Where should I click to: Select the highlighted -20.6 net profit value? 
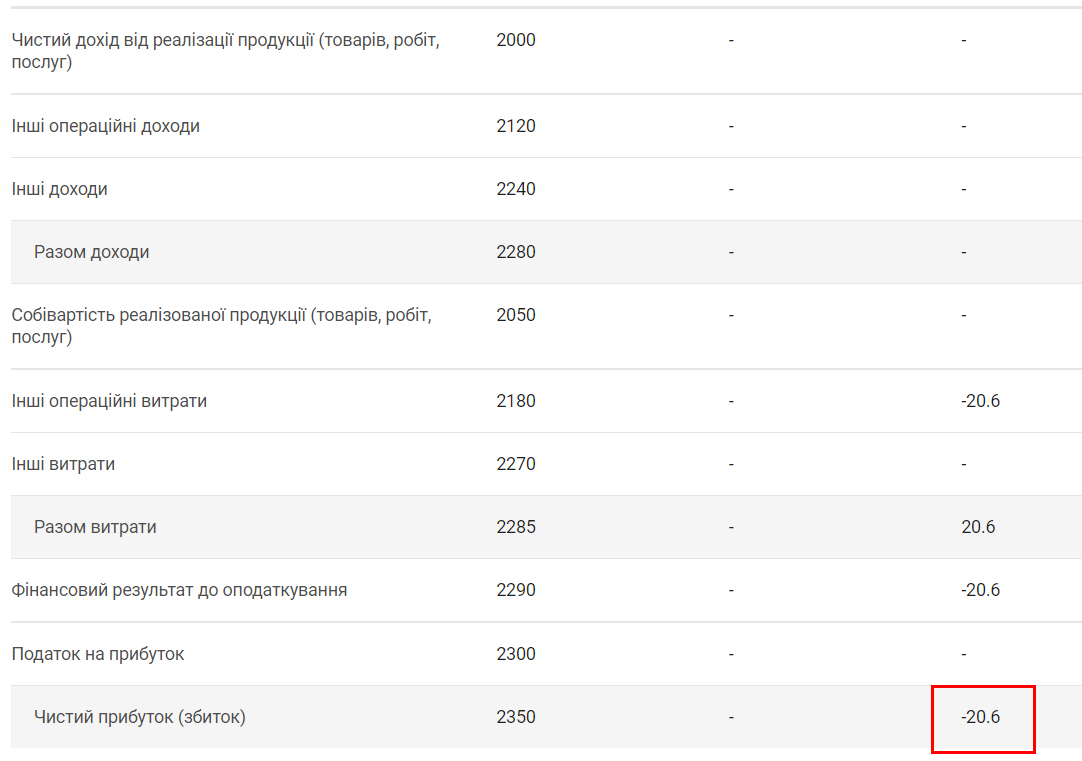[x=981, y=717]
